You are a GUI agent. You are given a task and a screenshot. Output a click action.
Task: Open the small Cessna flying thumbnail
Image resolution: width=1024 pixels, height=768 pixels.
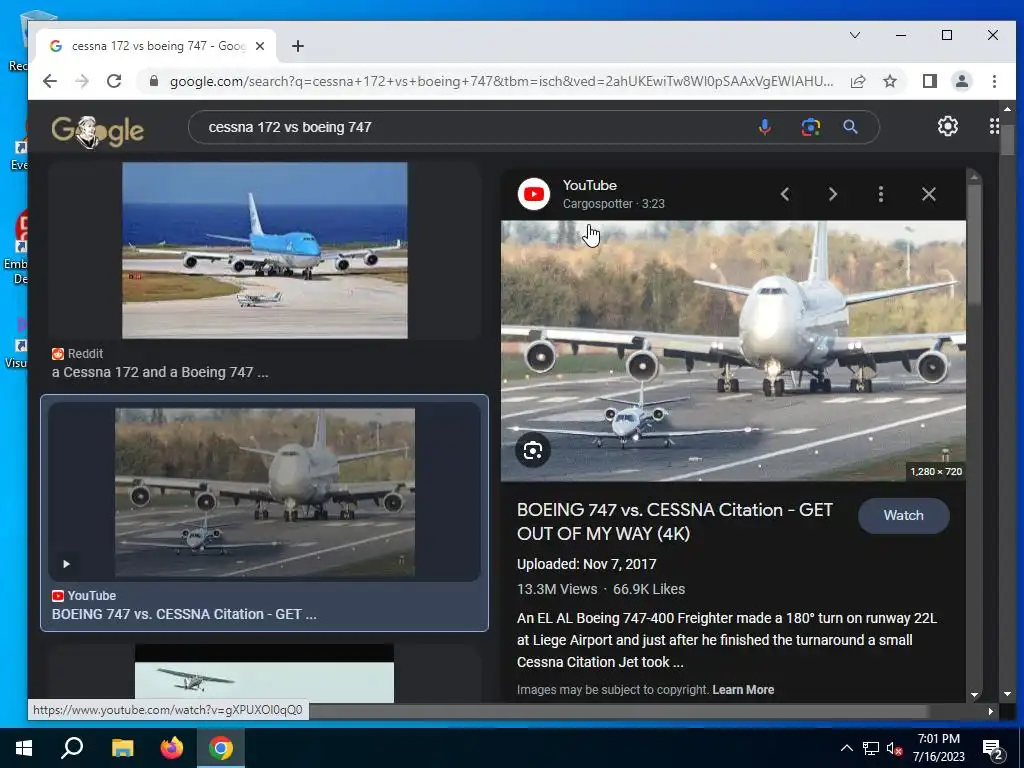pyautogui.click(x=264, y=675)
